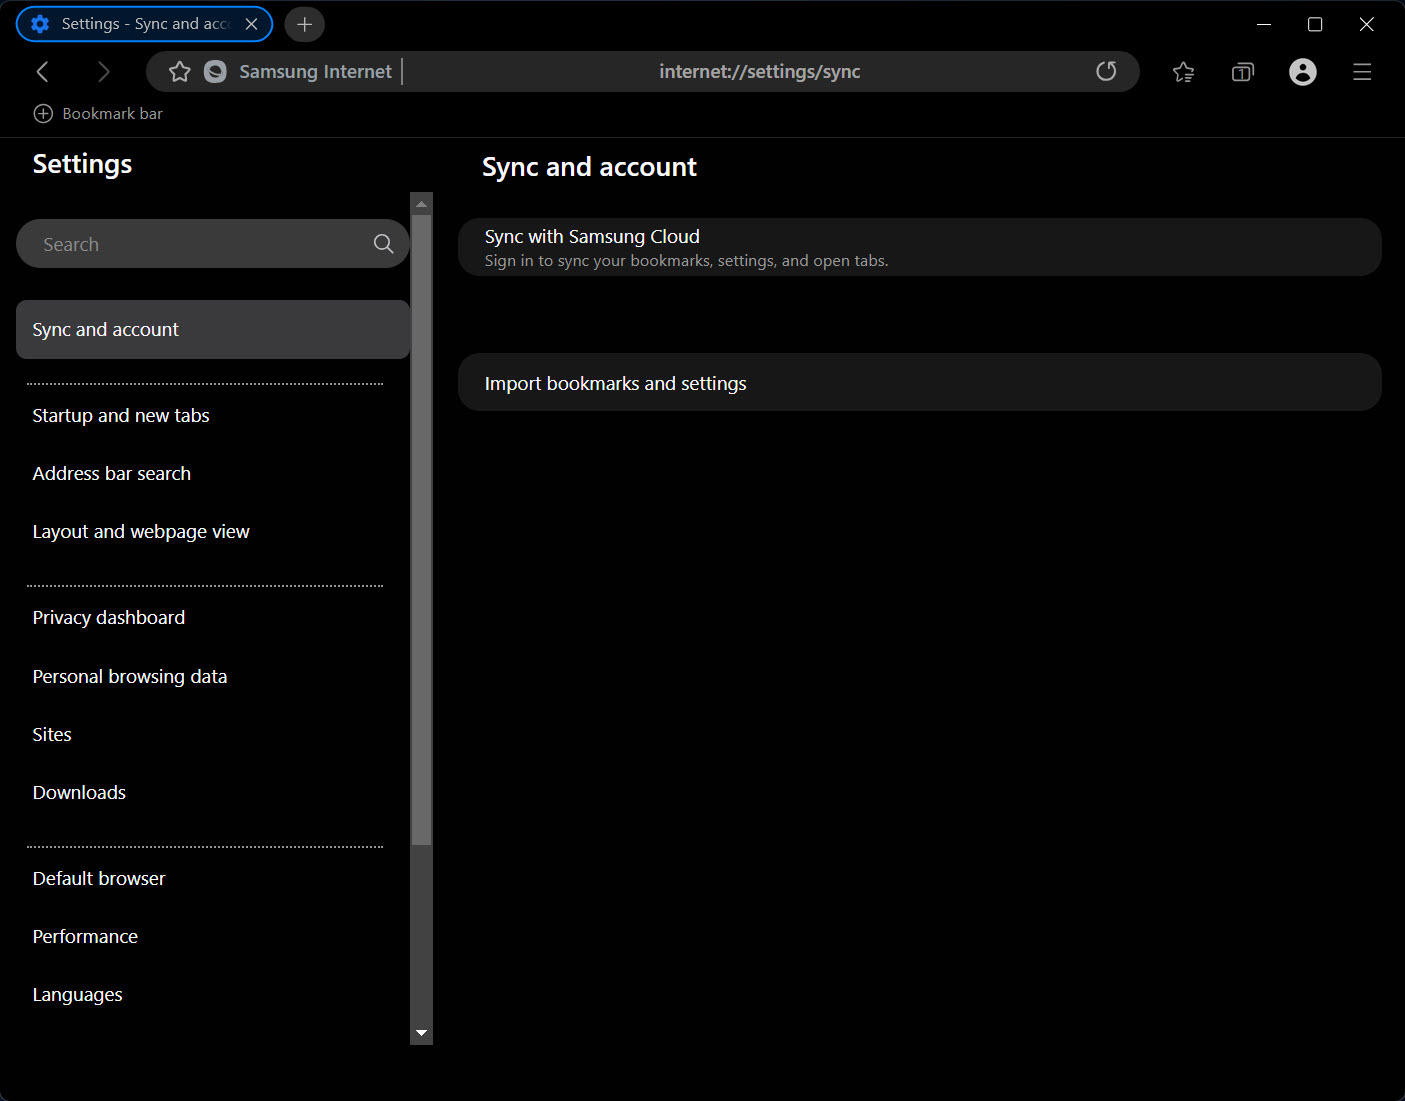Screen dimensions: 1405x1101
Task: Open the account profile icon
Action: [1302, 72]
